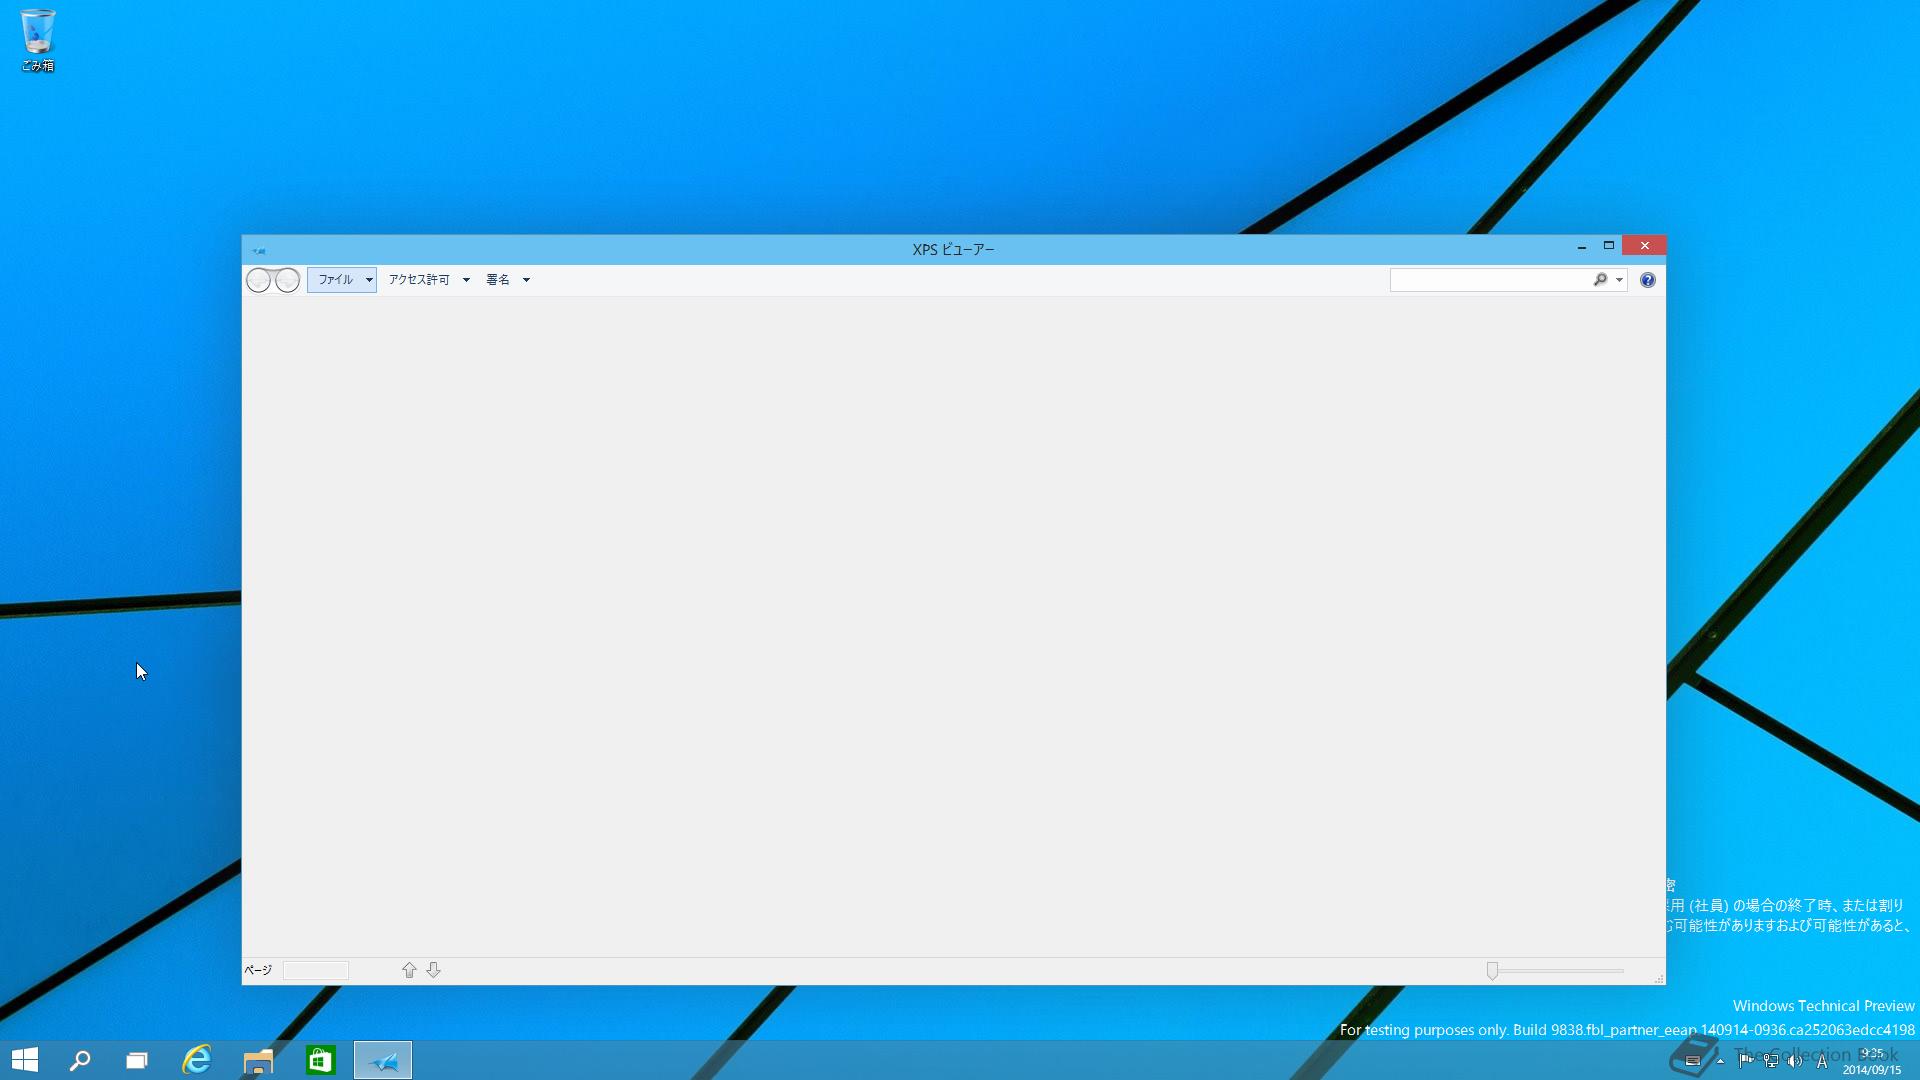Launch Internet Explorer from taskbar
This screenshot has height=1080, width=1920.
coord(197,1060)
